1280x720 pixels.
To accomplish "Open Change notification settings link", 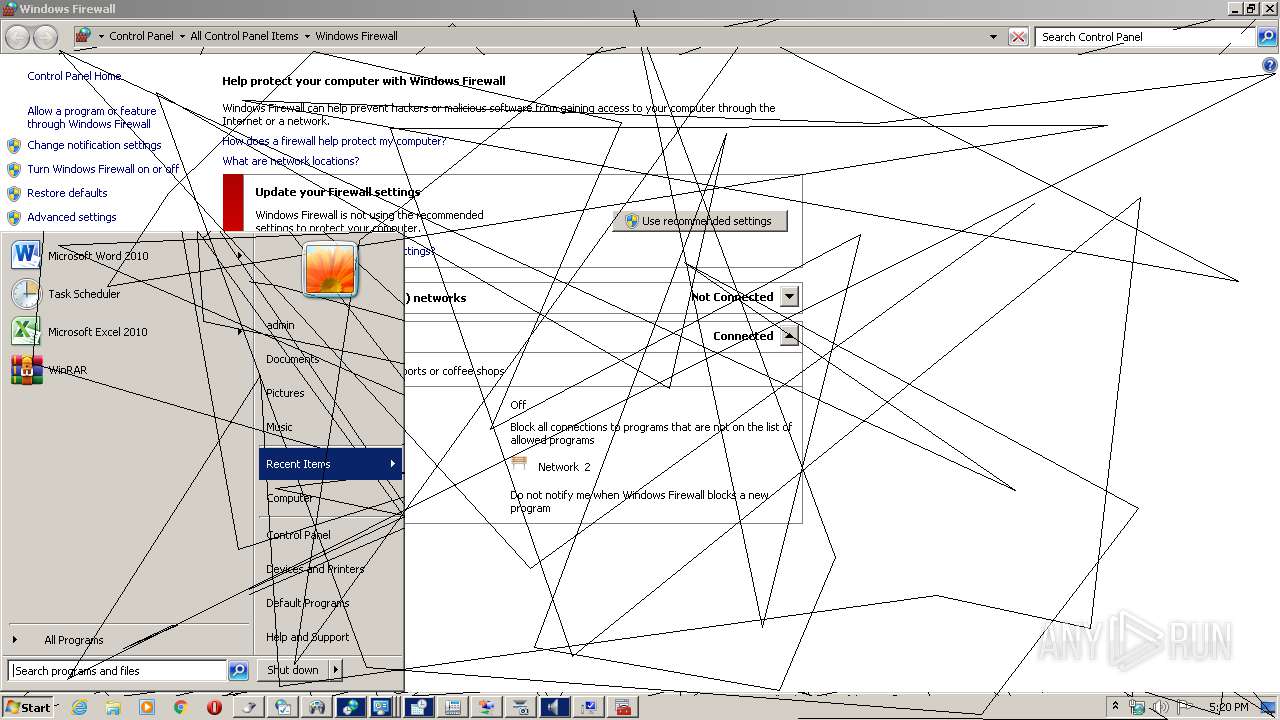I will (x=94, y=145).
